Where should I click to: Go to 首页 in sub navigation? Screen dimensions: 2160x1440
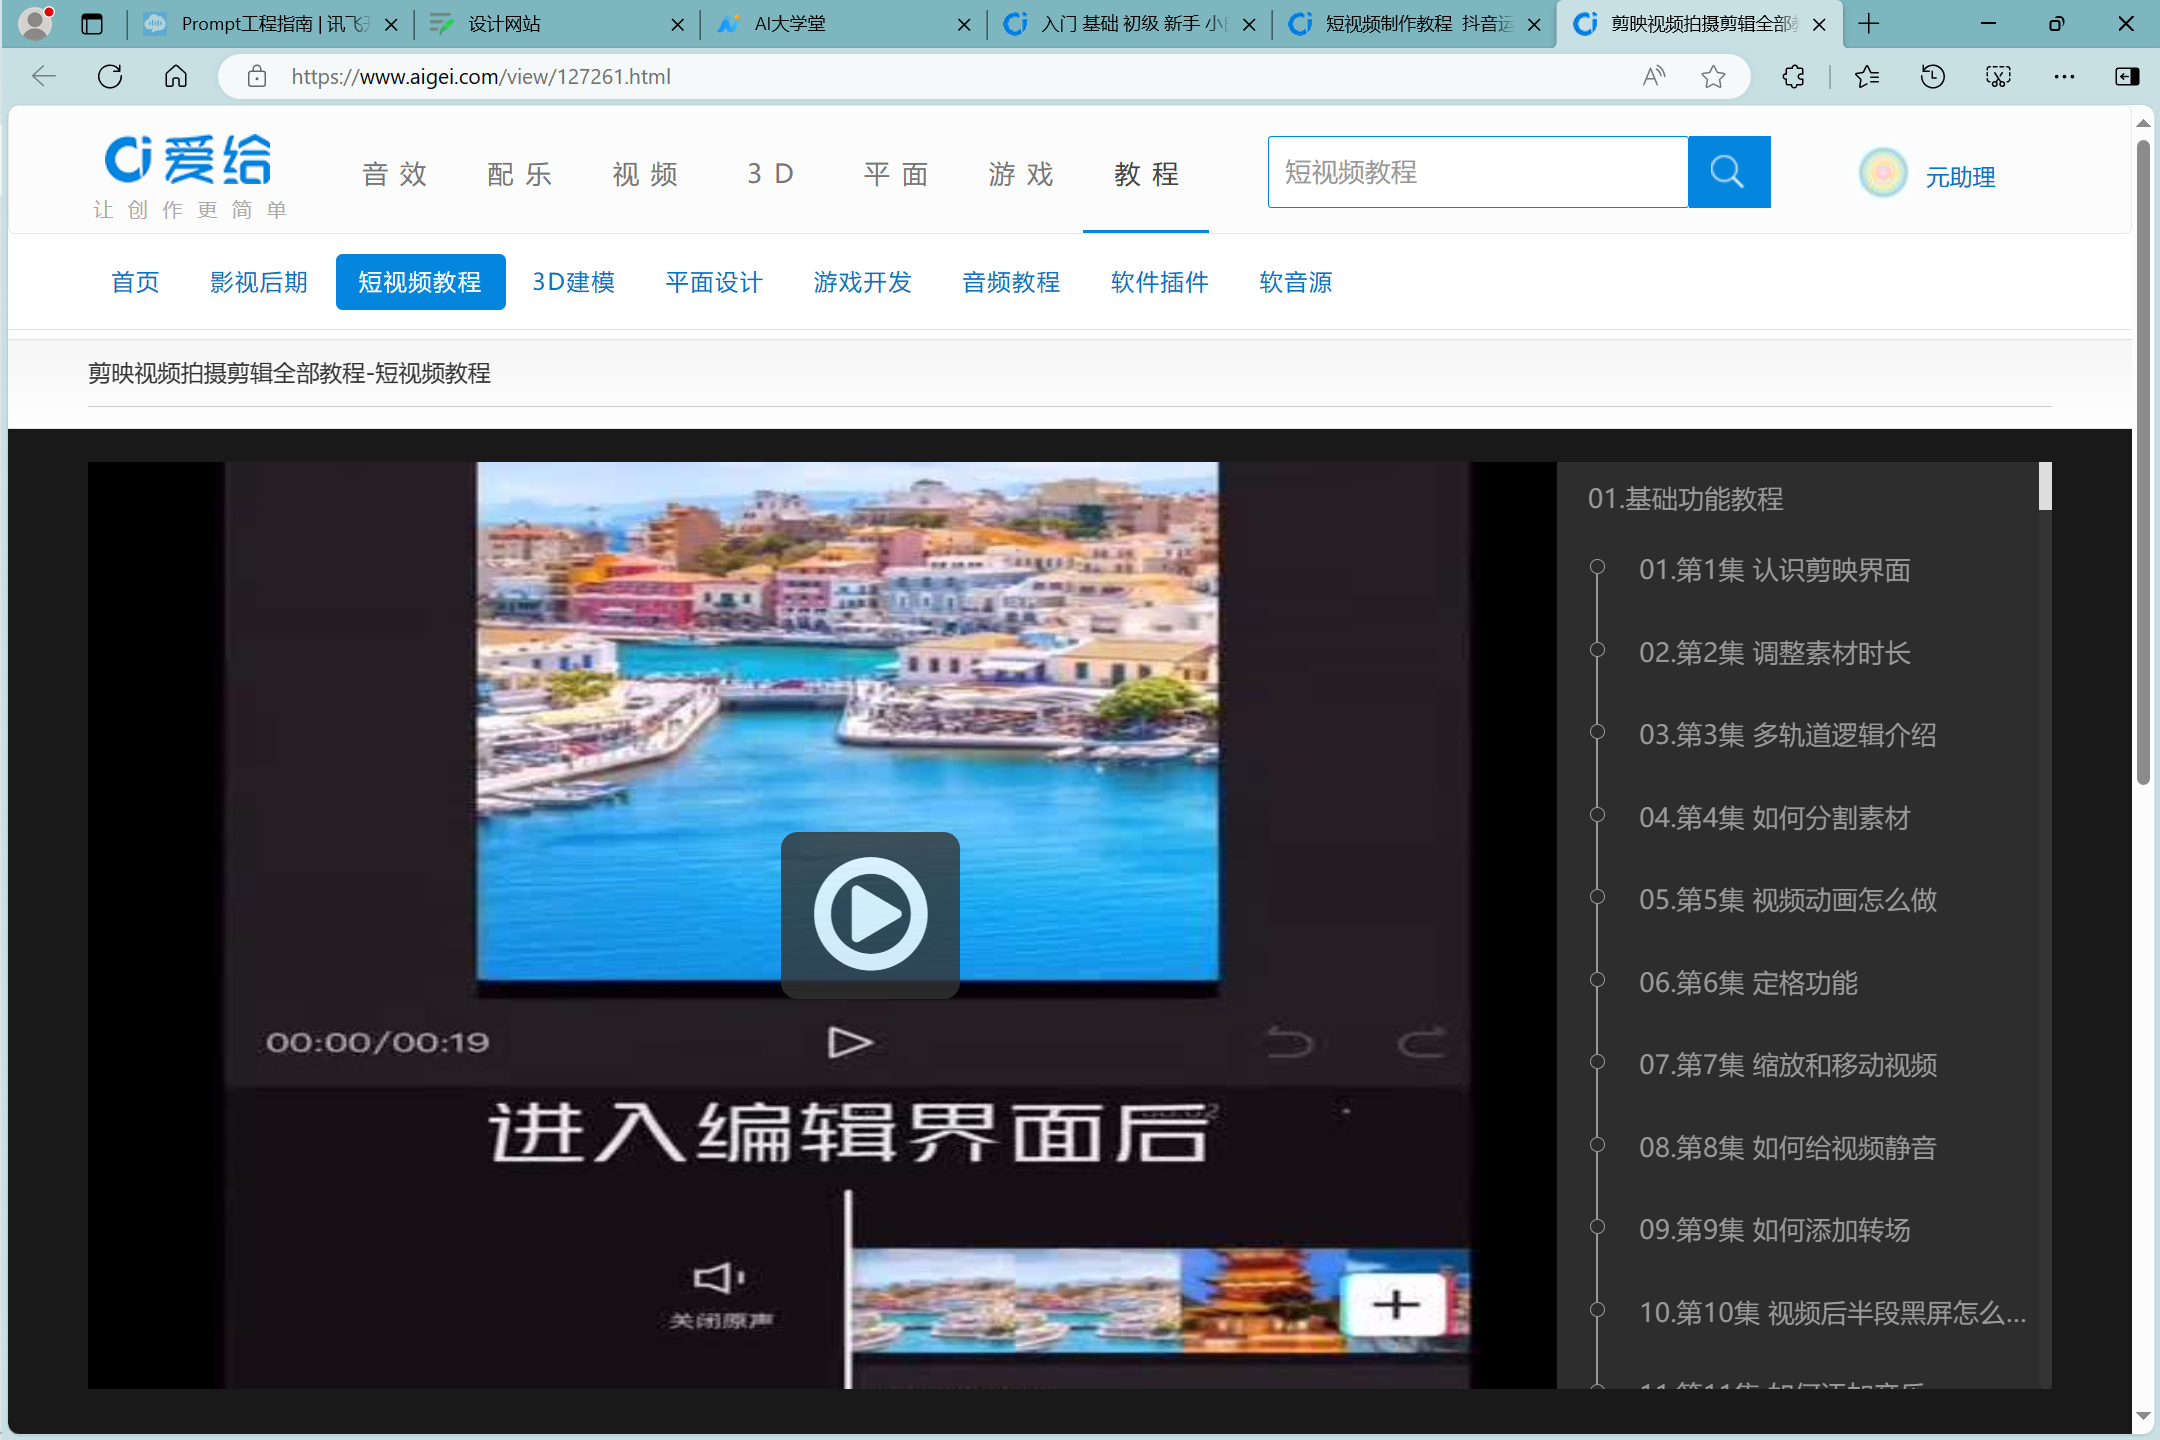(x=135, y=282)
